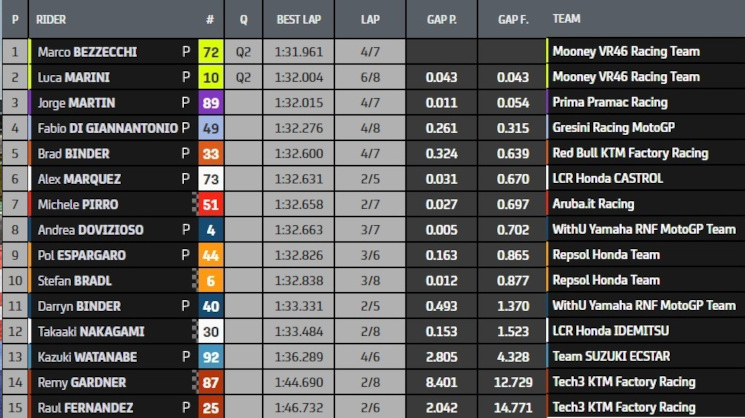The width and height of the screenshot is (745, 418).
Task: Sort by the BEST LAP column header
Action: (299, 19)
